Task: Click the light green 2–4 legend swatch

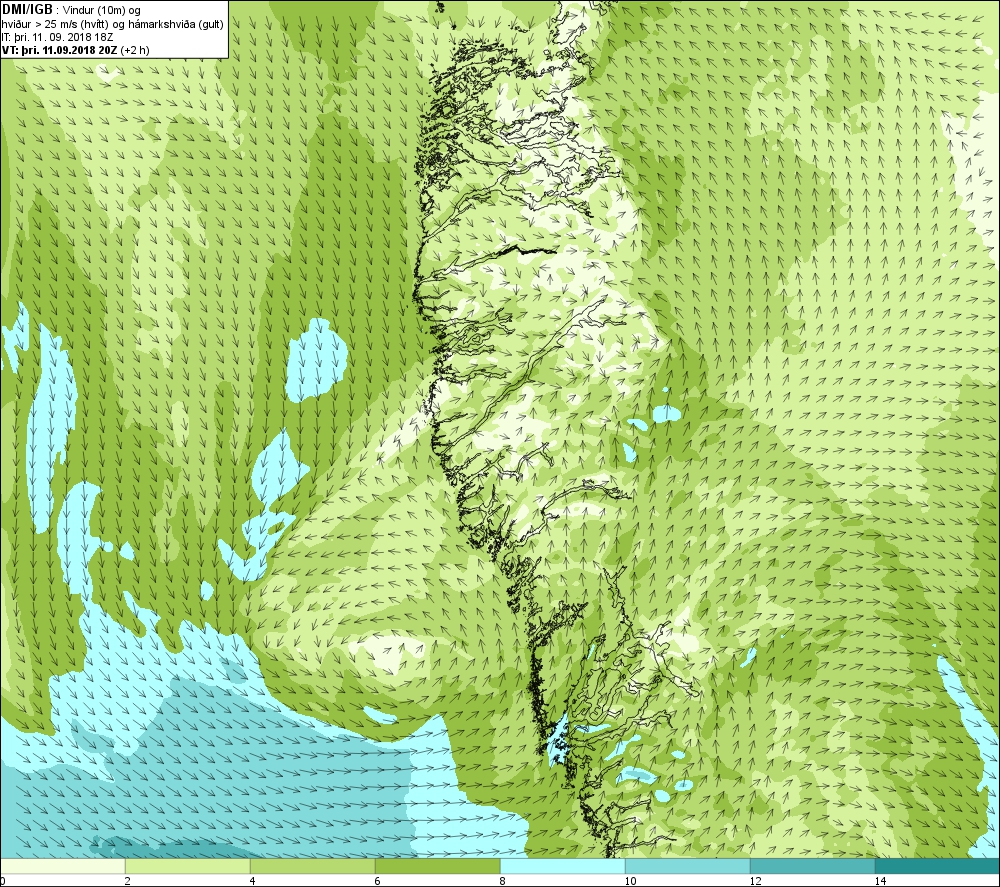Action: (x=188, y=866)
